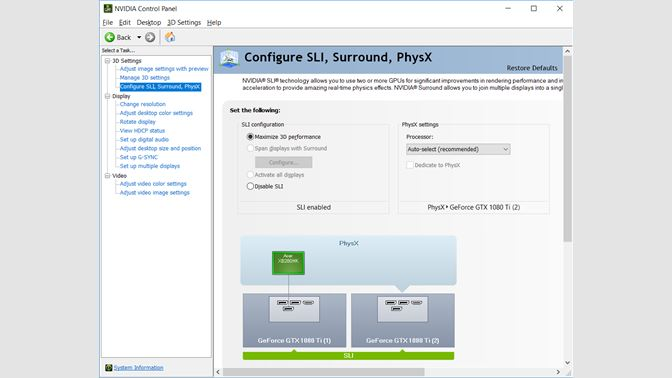The image size is (672, 378).
Task: Click the scroll right arrow
Action: pyautogui.click(x=558, y=372)
